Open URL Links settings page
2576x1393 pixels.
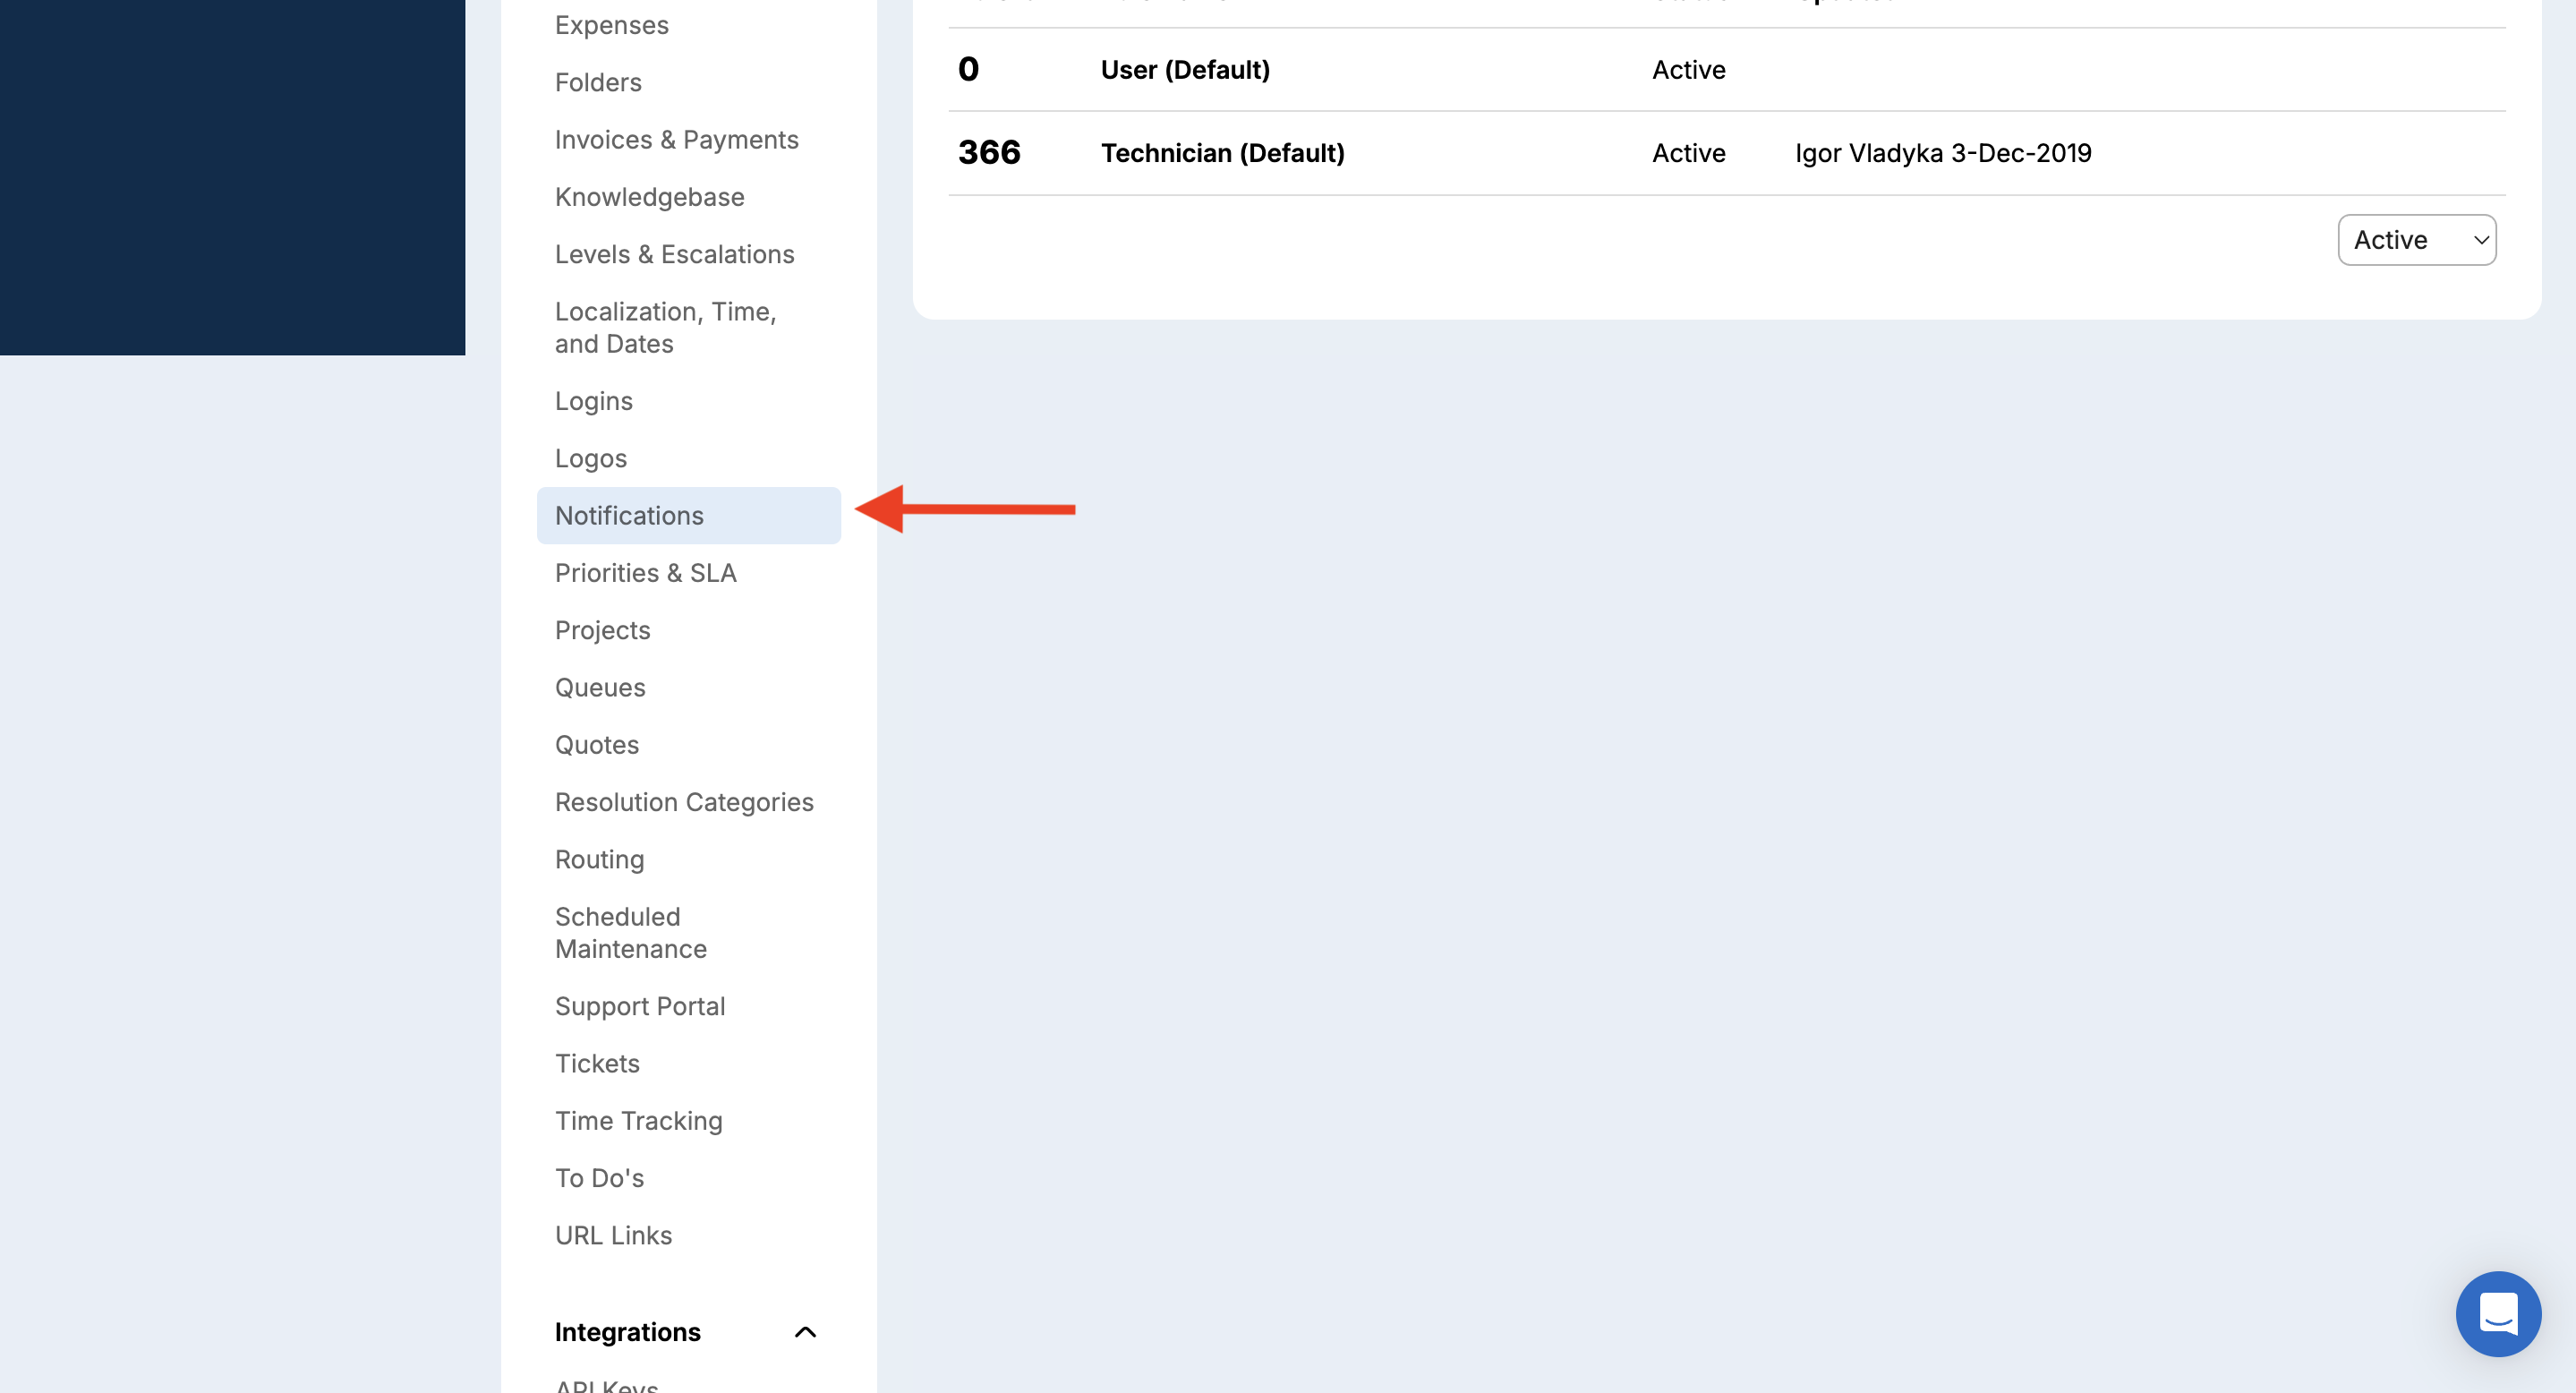pos(613,1235)
